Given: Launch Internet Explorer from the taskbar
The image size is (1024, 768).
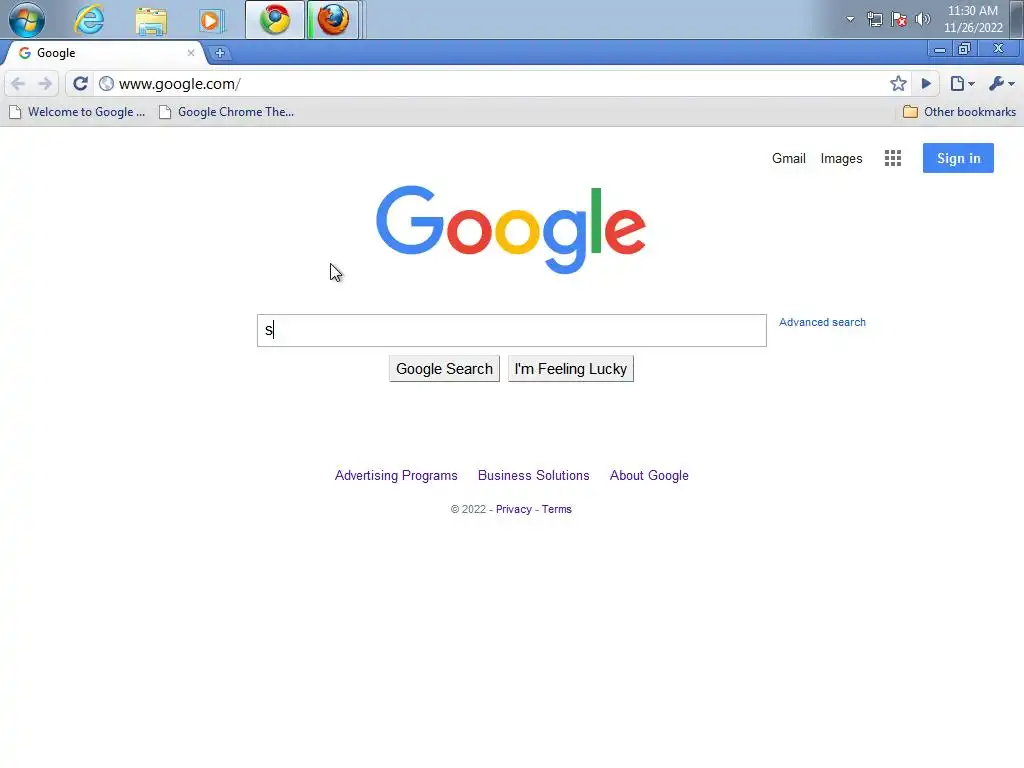Looking at the screenshot, I should [x=89, y=20].
